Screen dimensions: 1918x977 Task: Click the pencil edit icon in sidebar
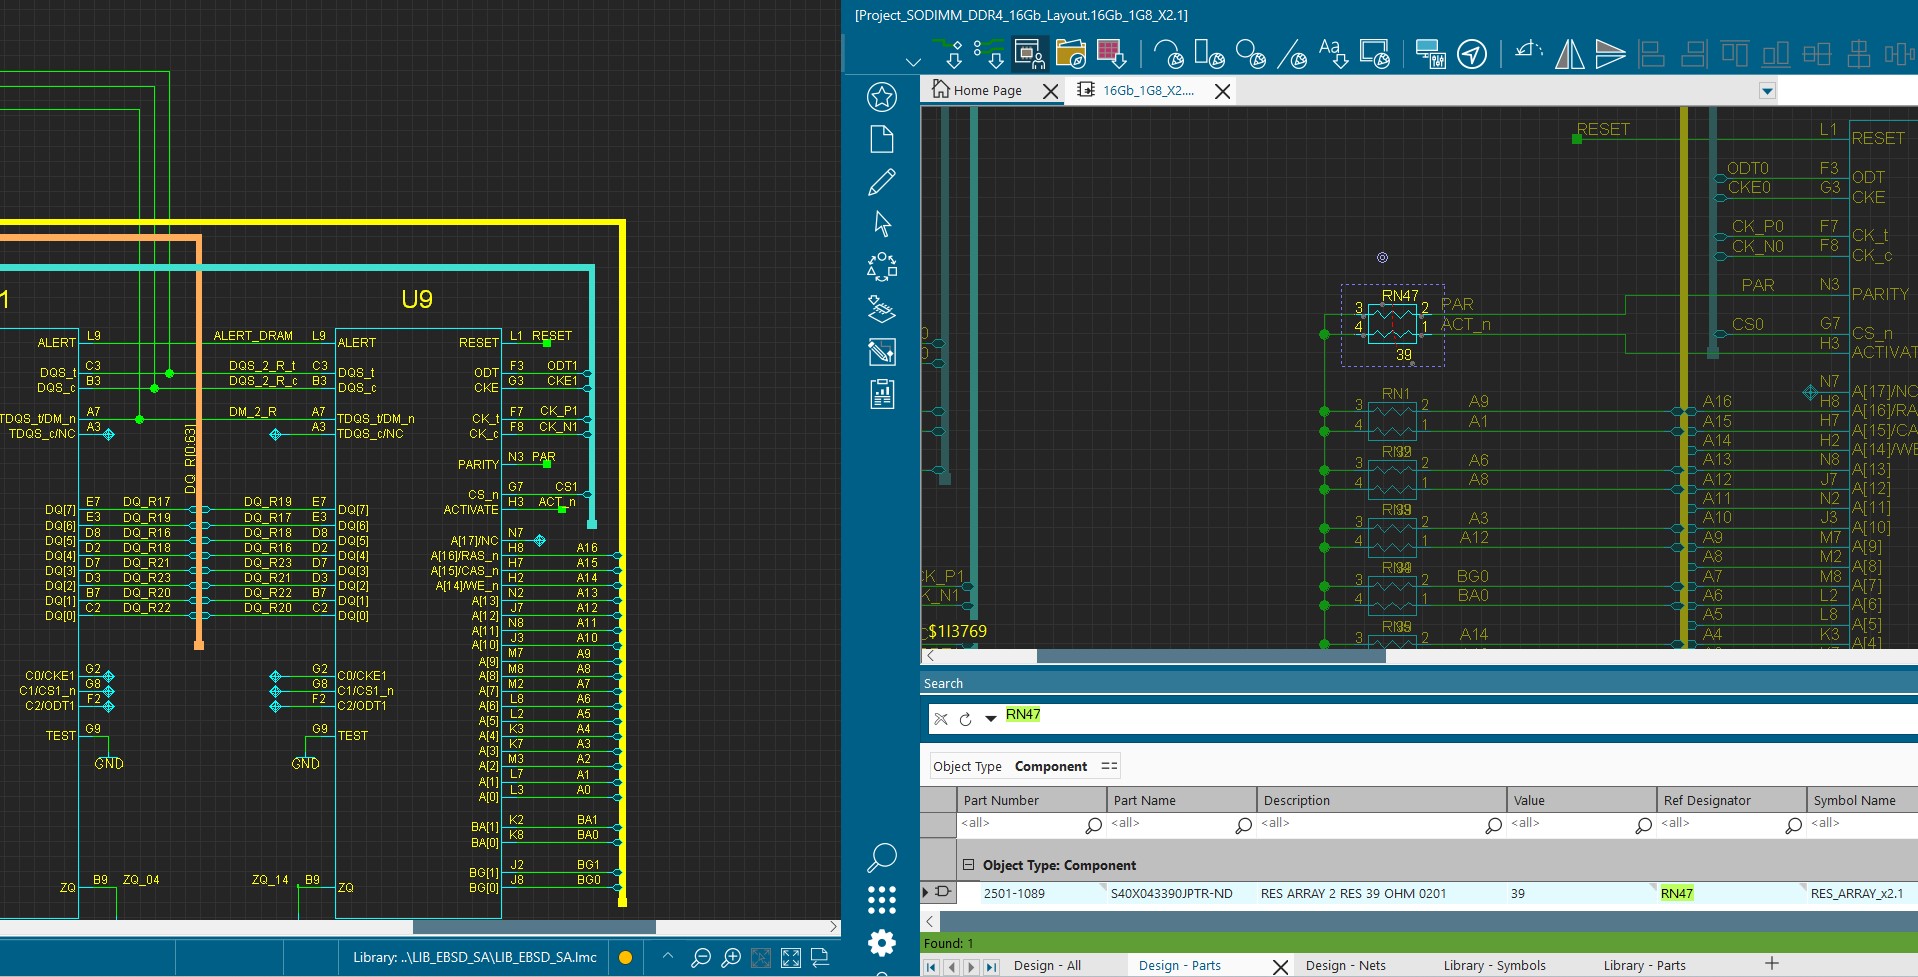[881, 182]
